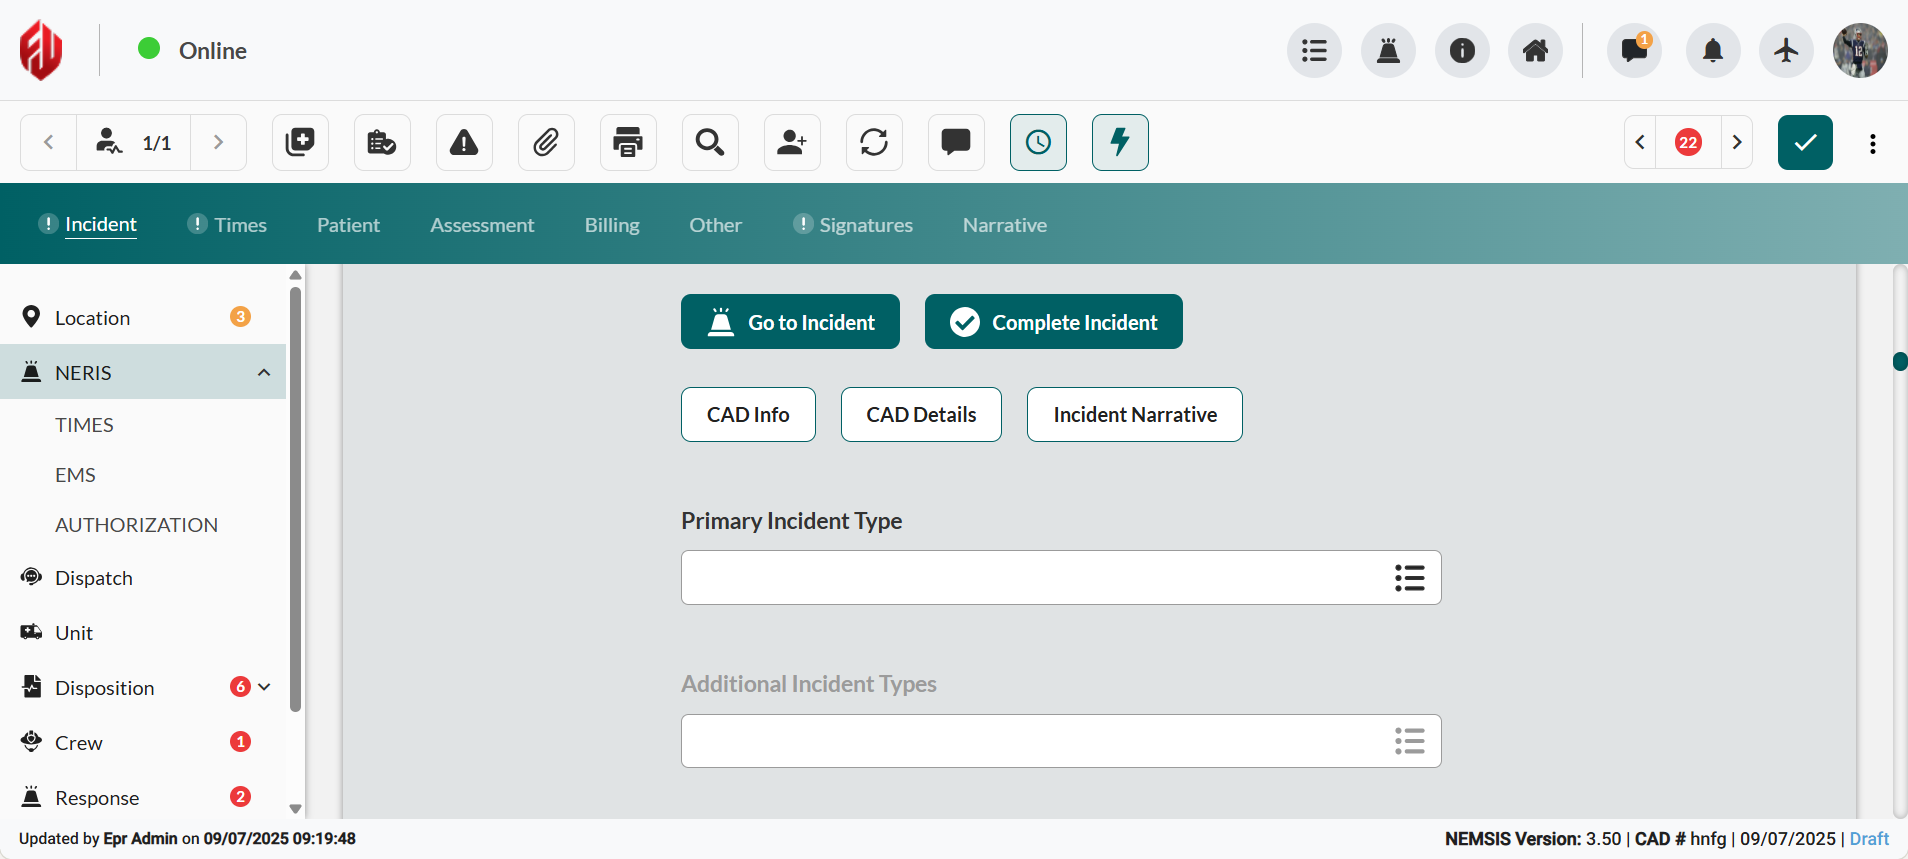Click the airplane icon in header
Viewport: 1908px width, 859px height.
click(x=1786, y=50)
